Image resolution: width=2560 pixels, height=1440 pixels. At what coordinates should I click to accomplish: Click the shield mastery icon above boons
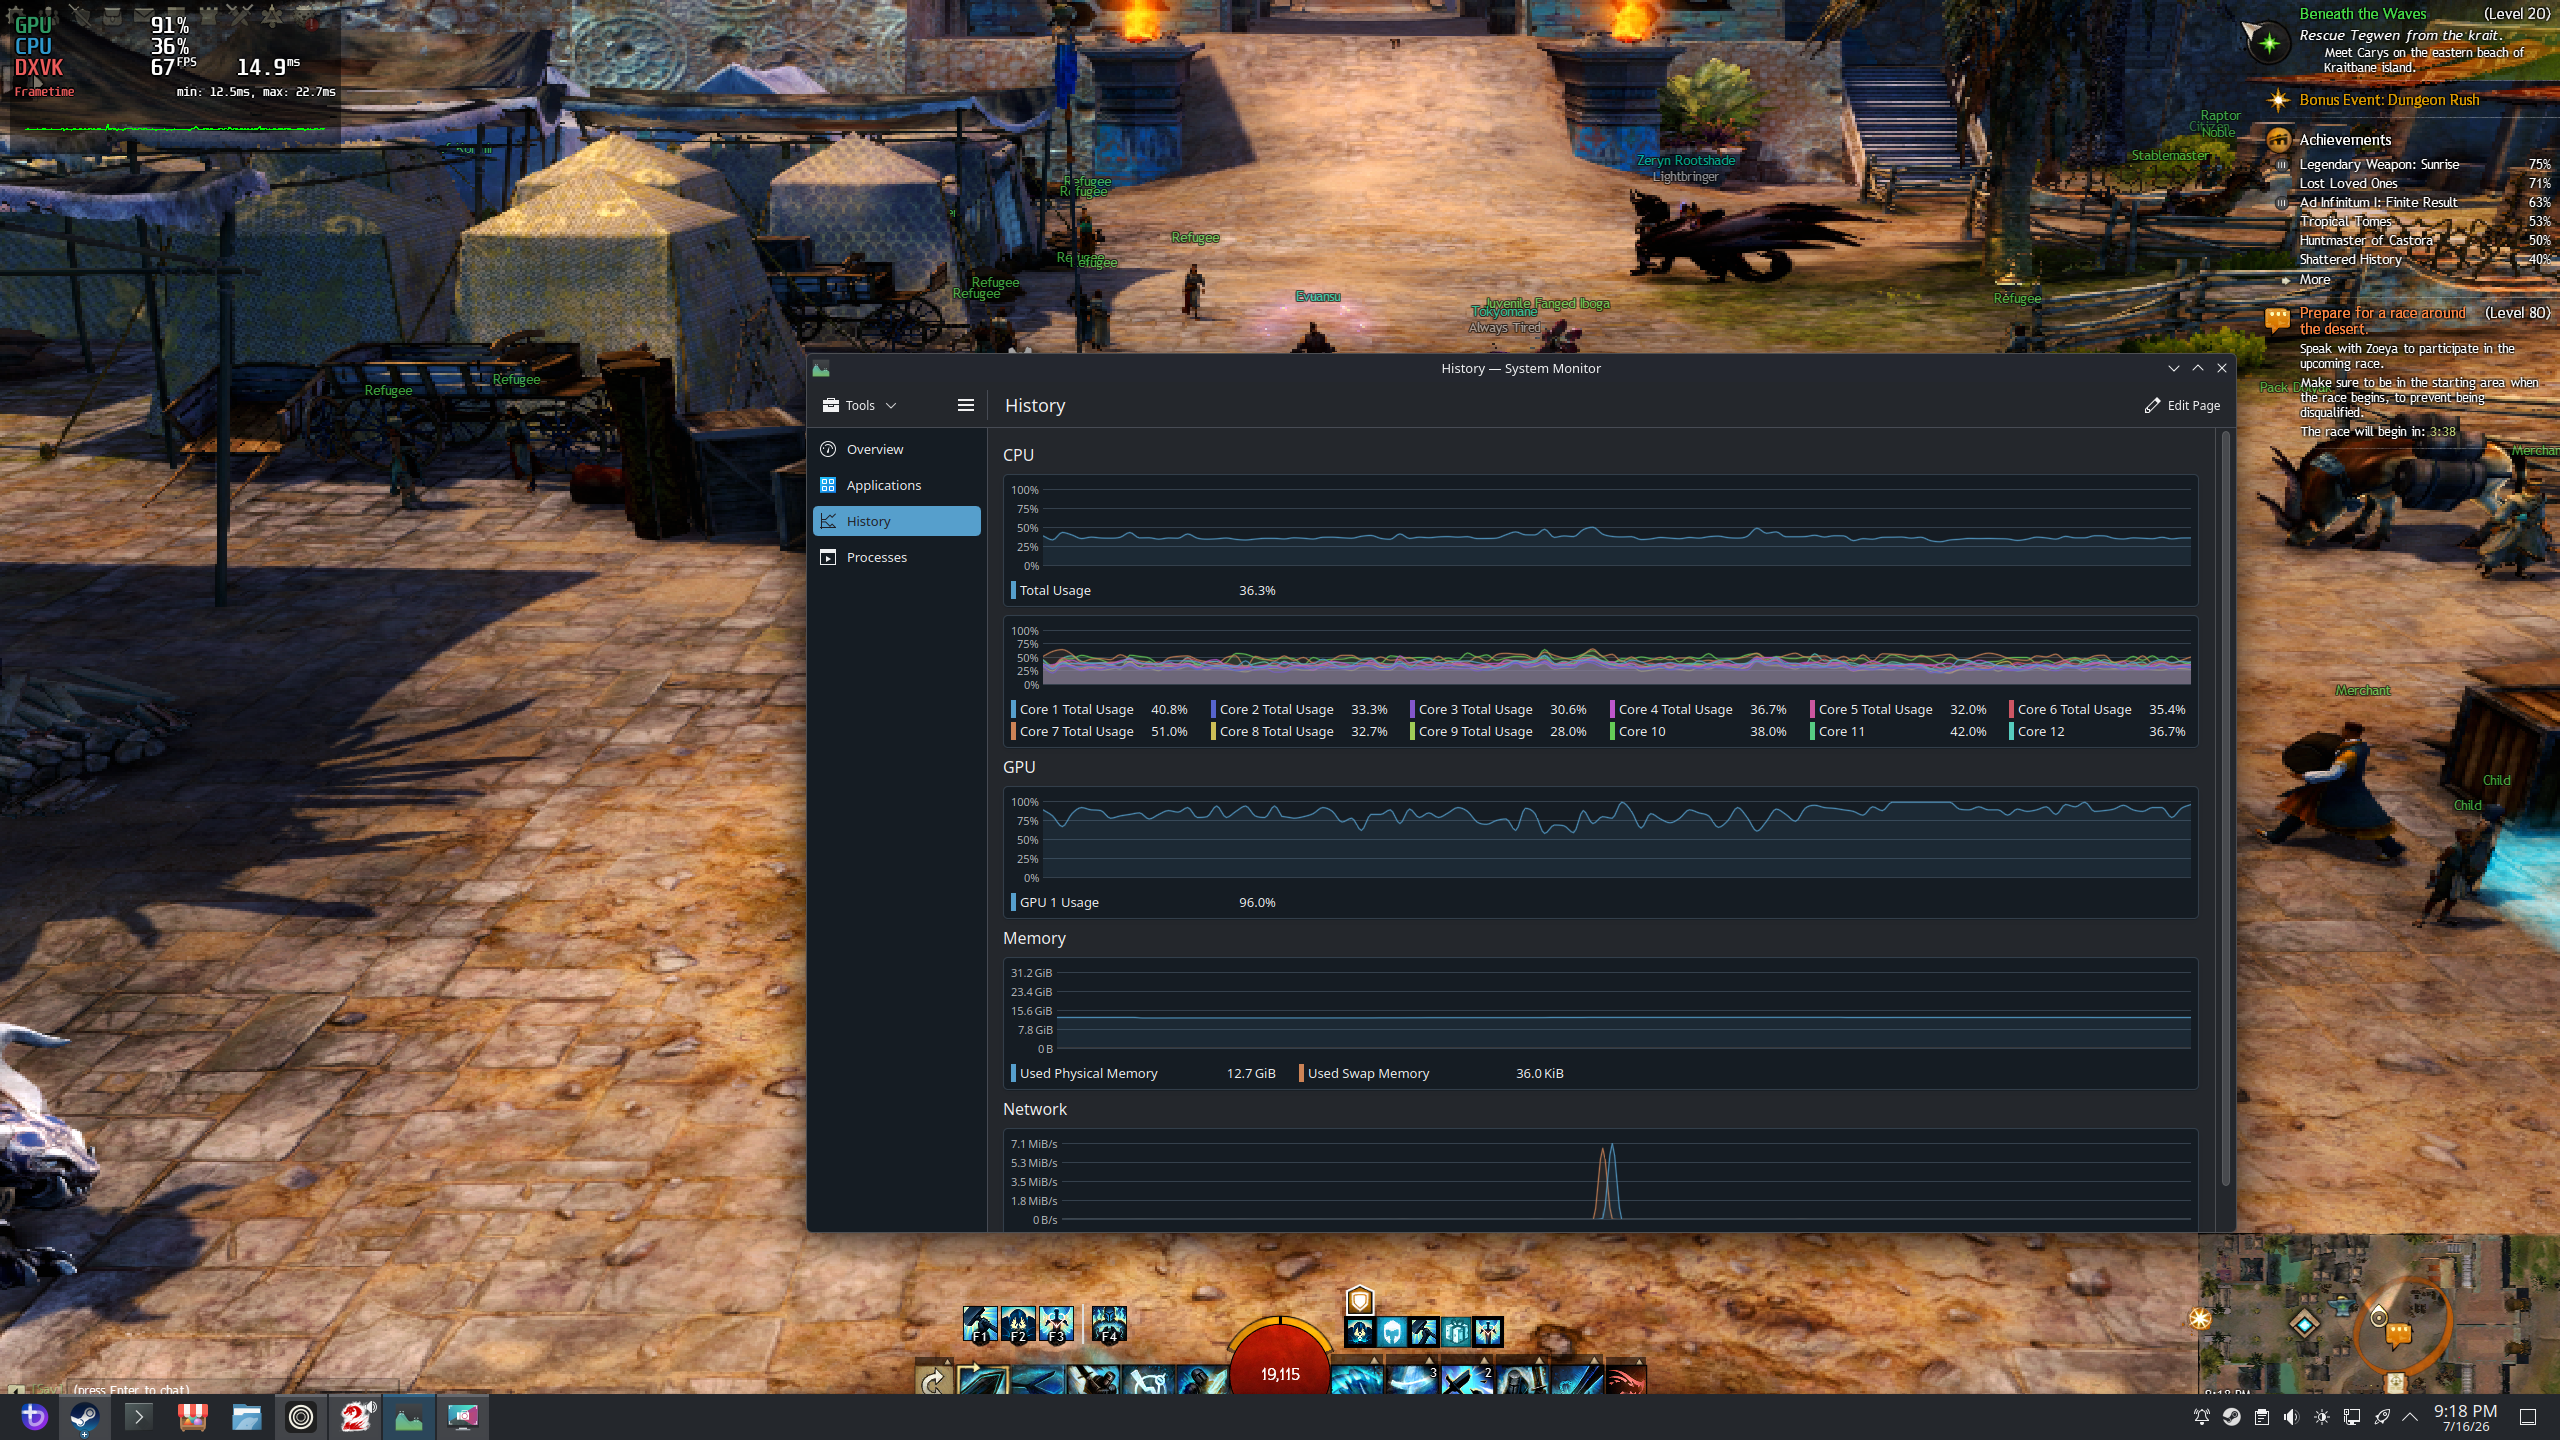point(1360,1300)
